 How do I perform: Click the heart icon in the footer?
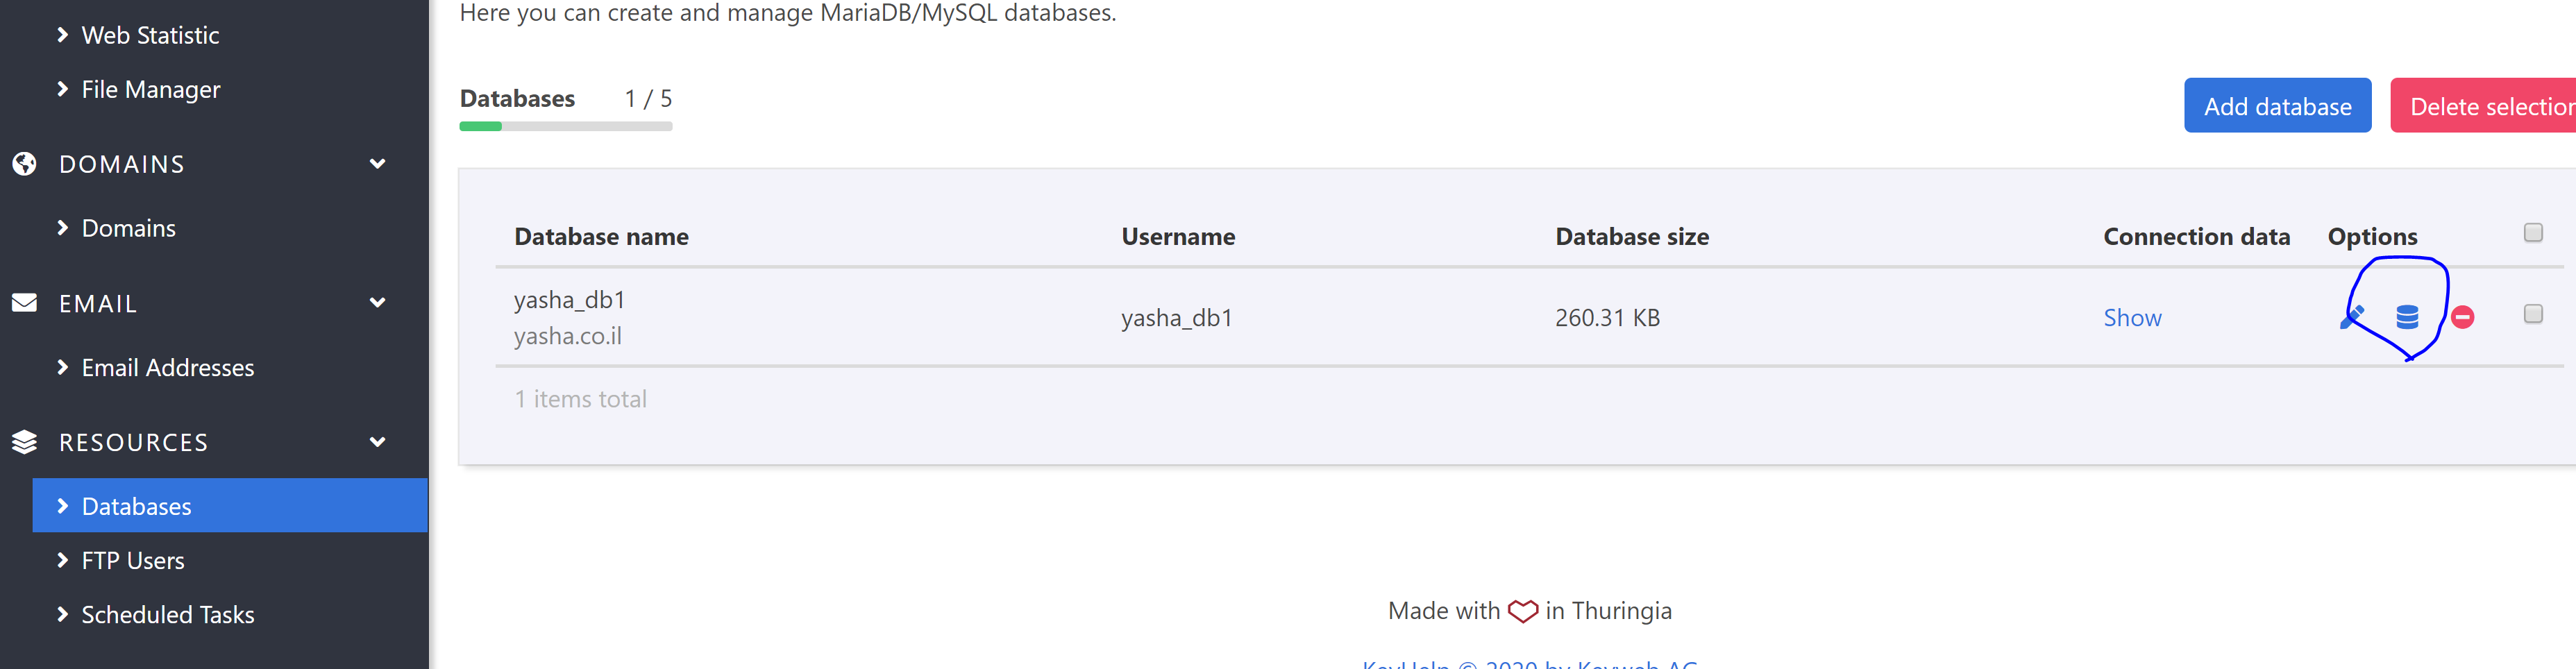tap(1522, 611)
